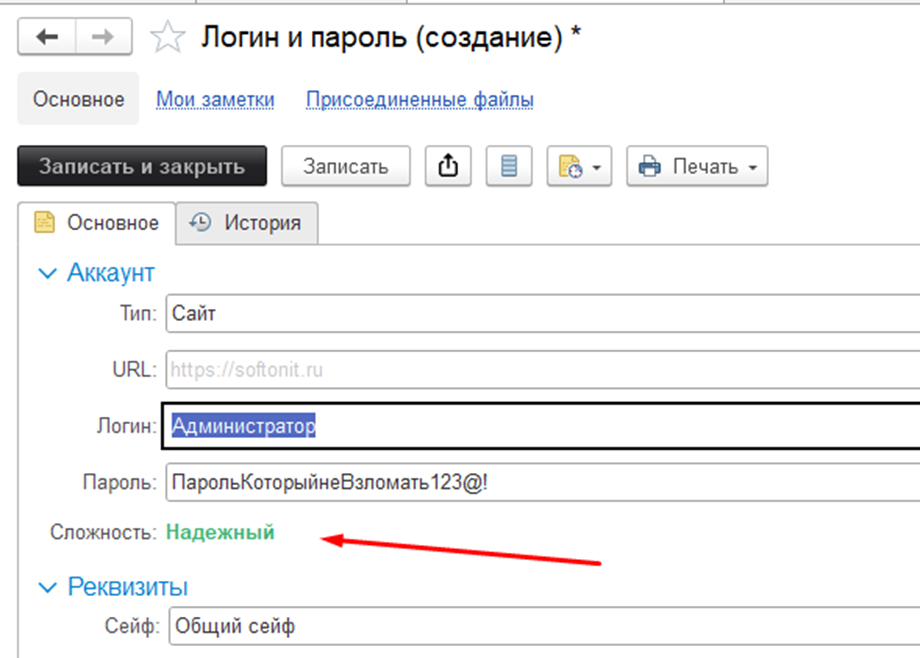Switch to the История tab

[246, 223]
